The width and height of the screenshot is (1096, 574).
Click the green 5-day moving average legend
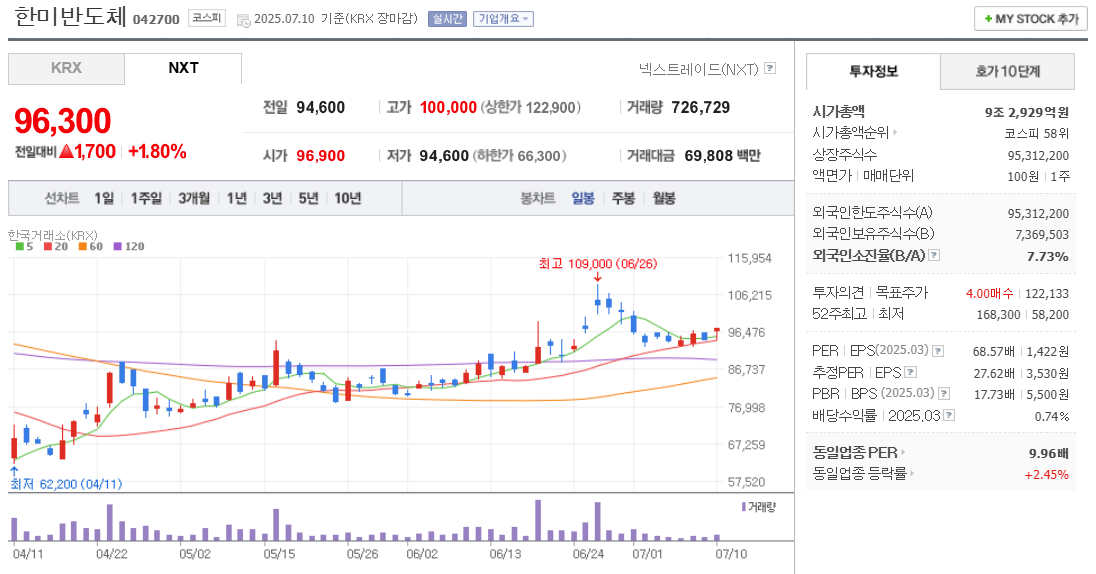24,247
